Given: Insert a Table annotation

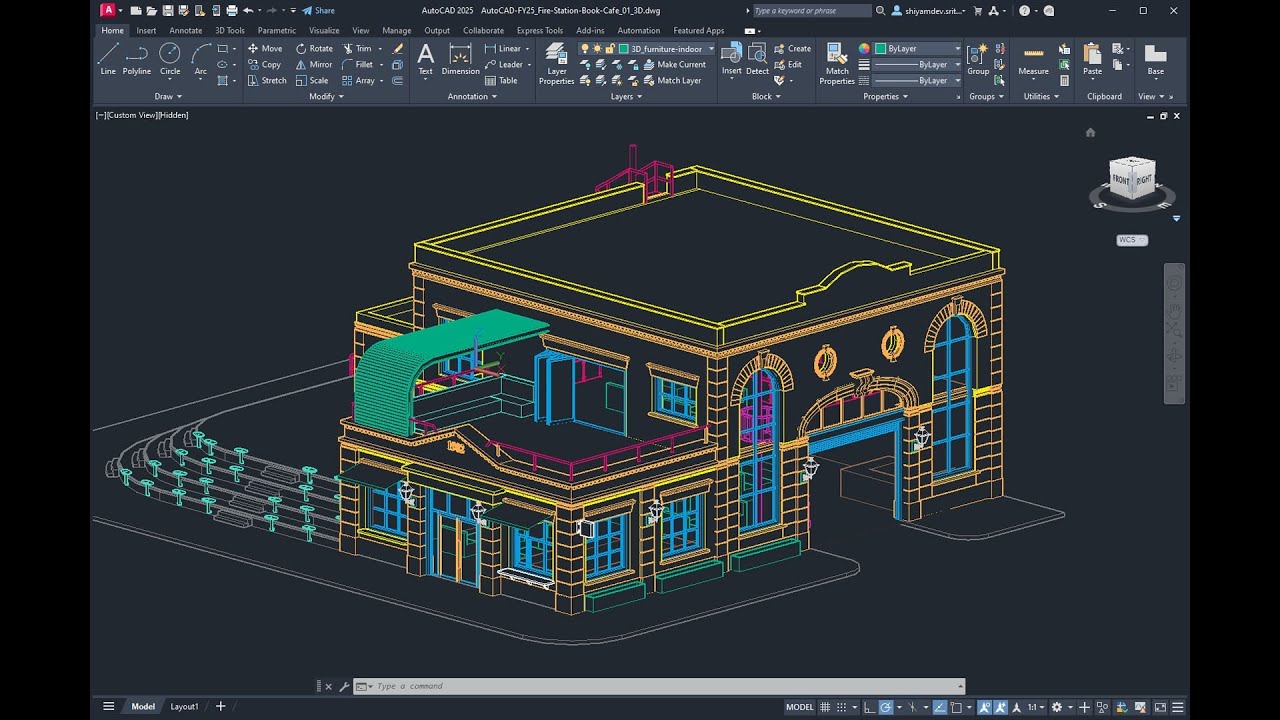Looking at the screenshot, I should pos(501,80).
